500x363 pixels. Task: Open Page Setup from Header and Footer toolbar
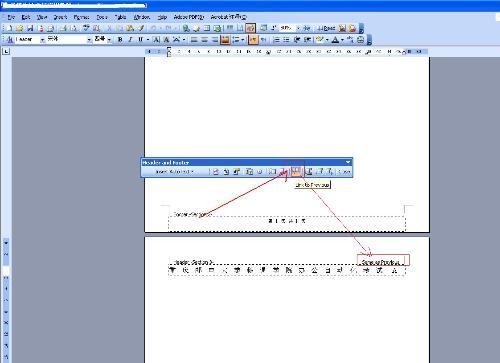273,171
